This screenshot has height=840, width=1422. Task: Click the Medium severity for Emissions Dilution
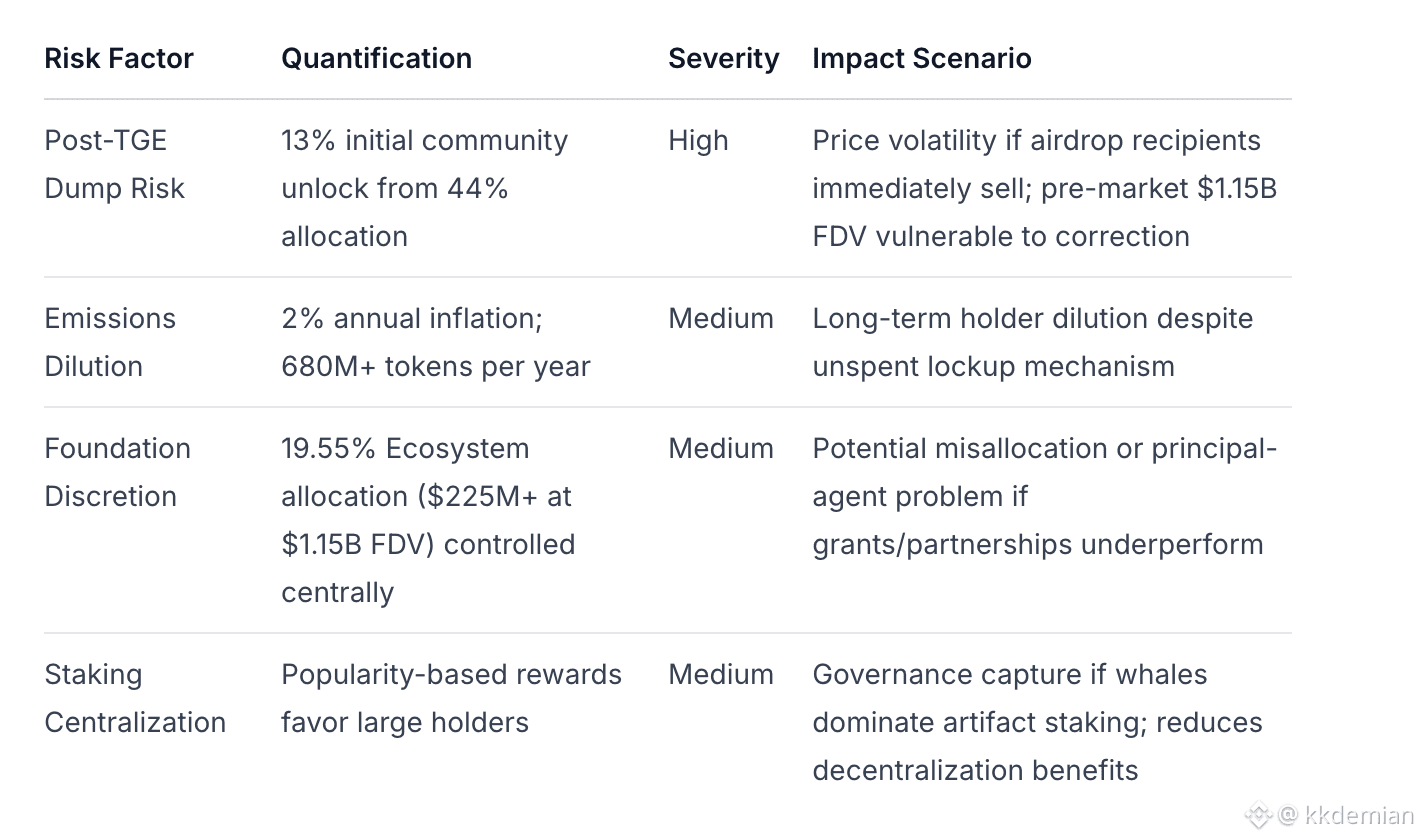(721, 318)
